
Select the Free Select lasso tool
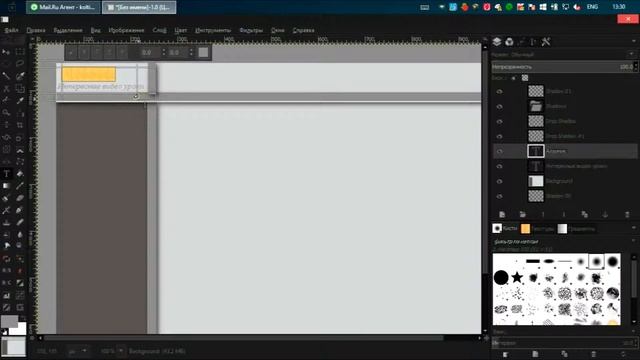click(20, 64)
